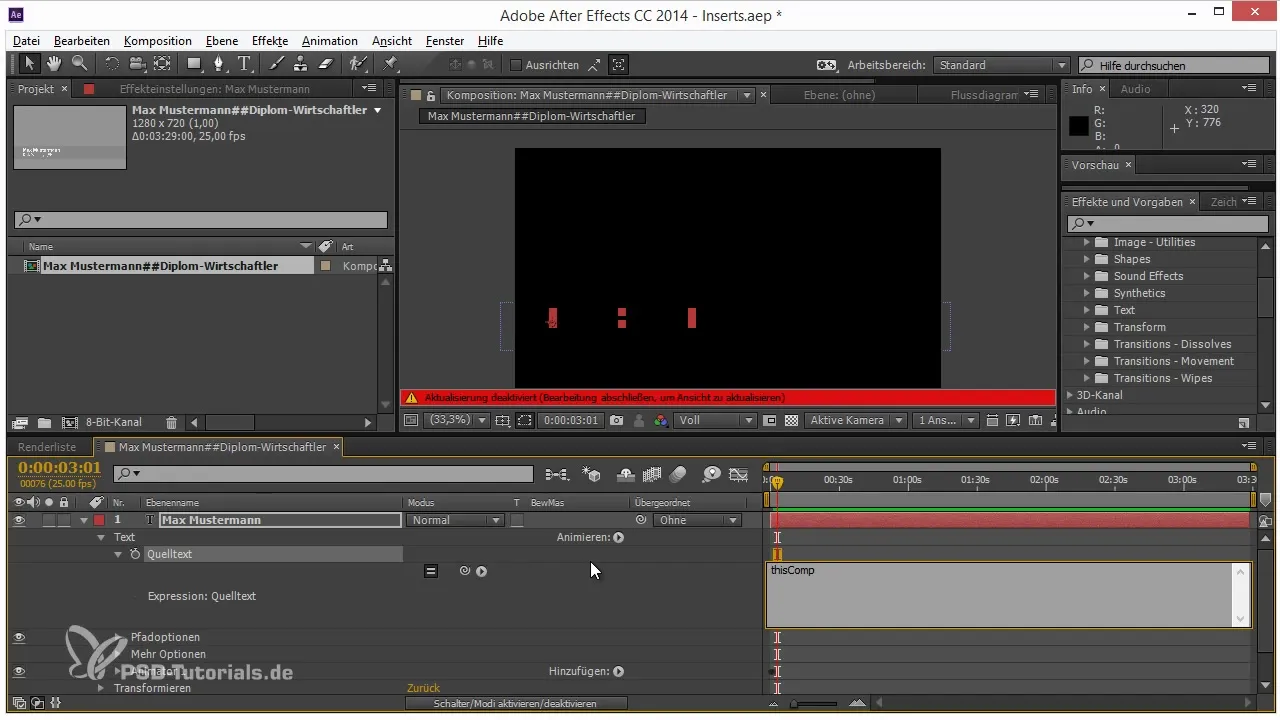
Task: Click the snapshot camera icon in viewer
Action: pyautogui.click(x=617, y=421)
